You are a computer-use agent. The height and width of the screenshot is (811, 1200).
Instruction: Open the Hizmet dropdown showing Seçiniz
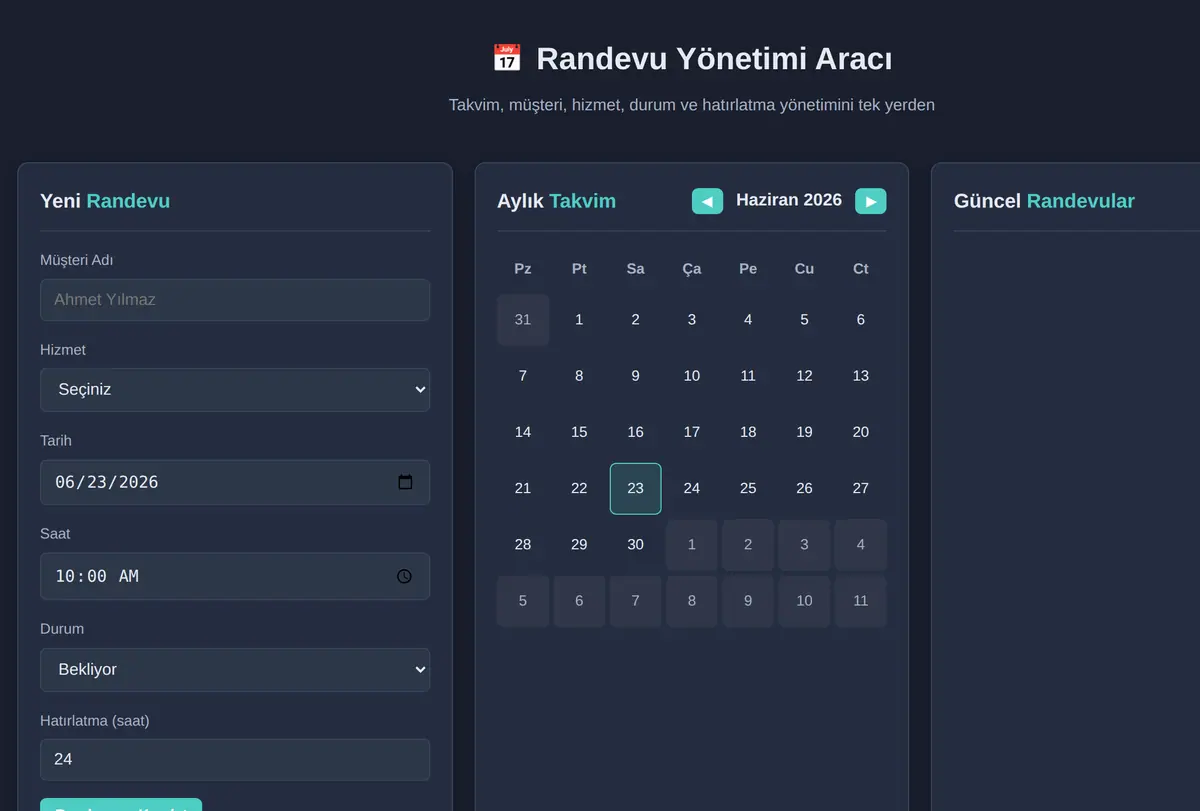click(x=235, y=390)
